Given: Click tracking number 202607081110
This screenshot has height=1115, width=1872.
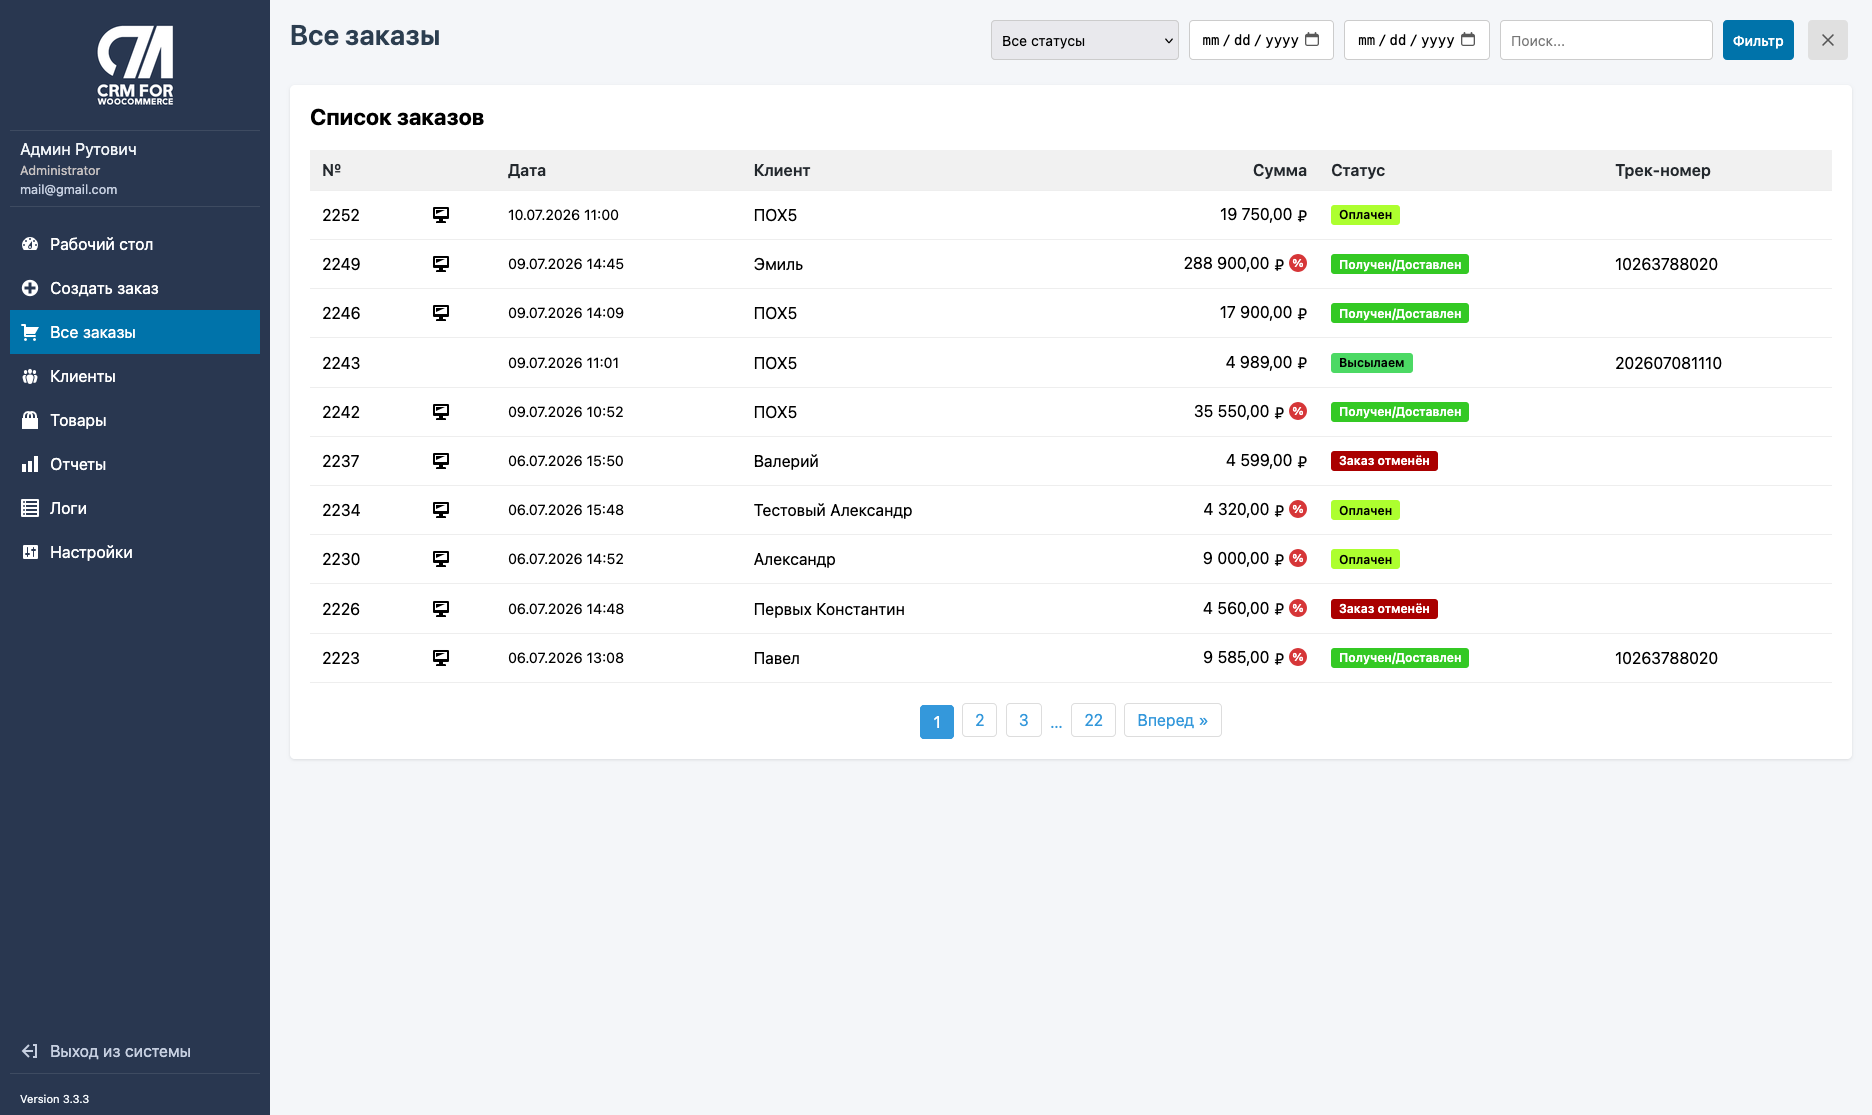Looking at the screenshot, I should (1668, 363).
